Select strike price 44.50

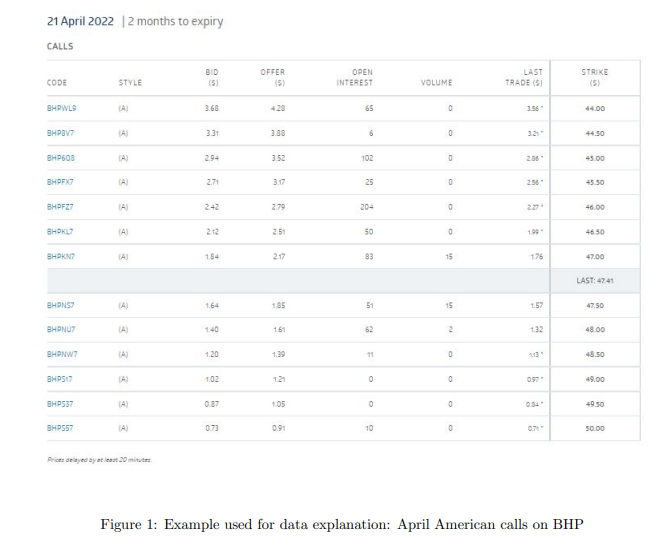point(595,133)
